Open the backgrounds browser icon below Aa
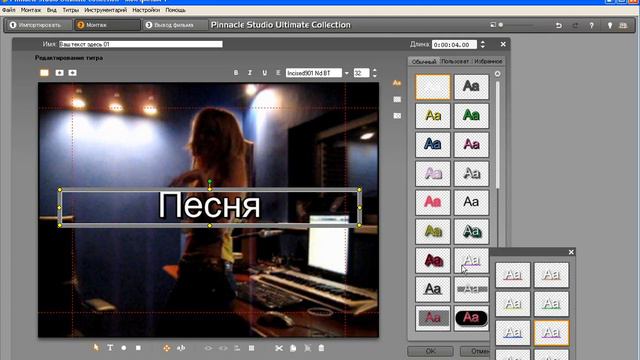640x360 pixels. 397,99
